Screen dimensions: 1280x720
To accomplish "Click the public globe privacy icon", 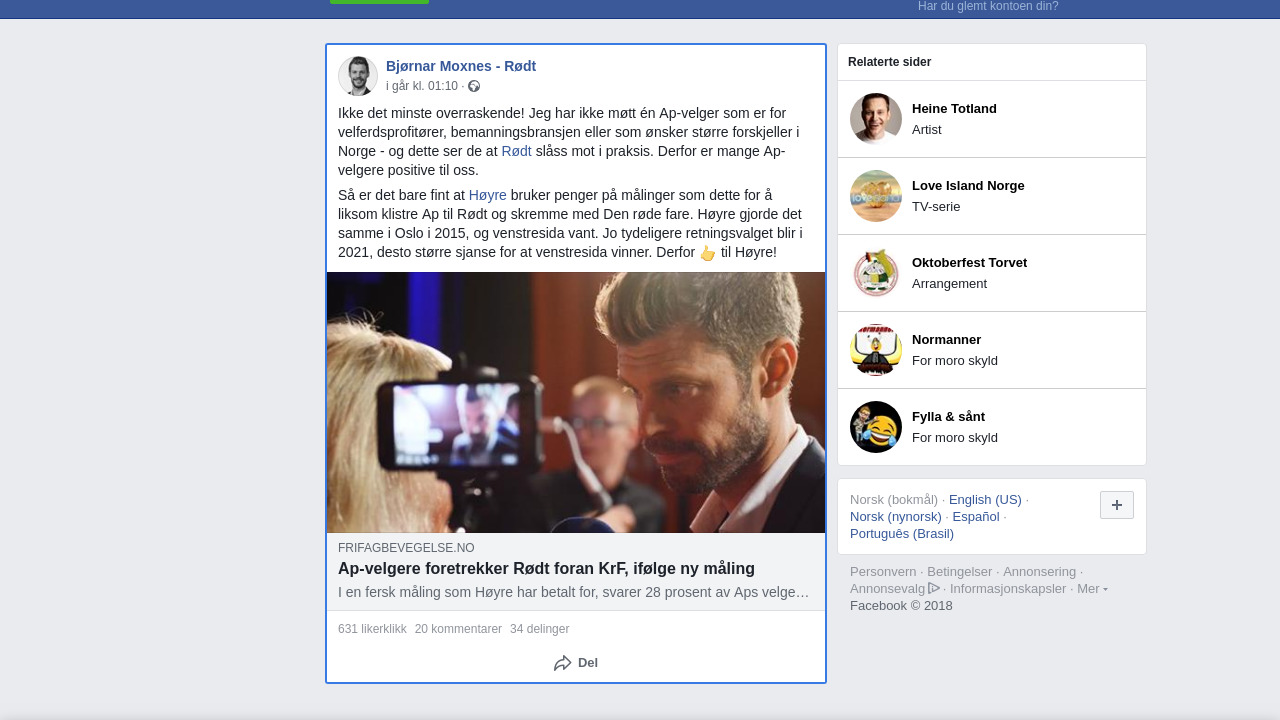I will 474,87.
